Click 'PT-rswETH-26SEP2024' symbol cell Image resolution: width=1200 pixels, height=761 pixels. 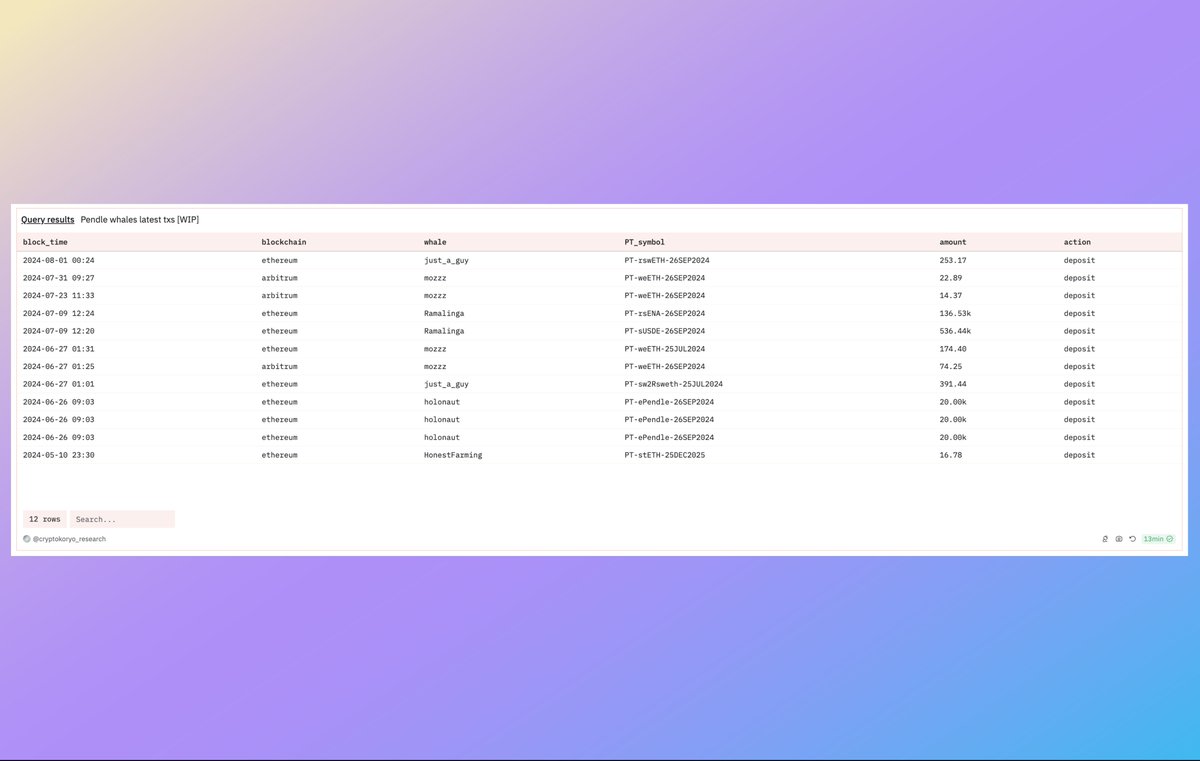click(x=669, y=260)
